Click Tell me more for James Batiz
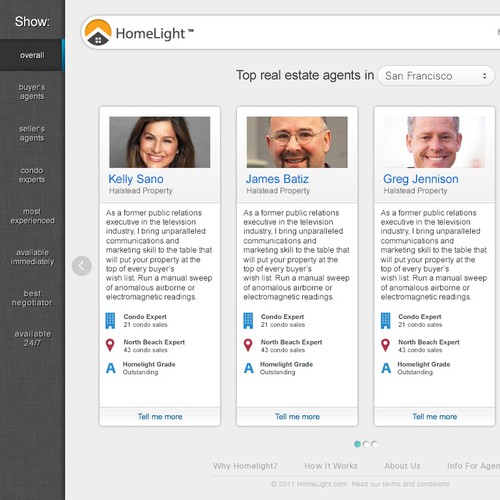This screenshot has height=500, width=500. tap(297, 417)
